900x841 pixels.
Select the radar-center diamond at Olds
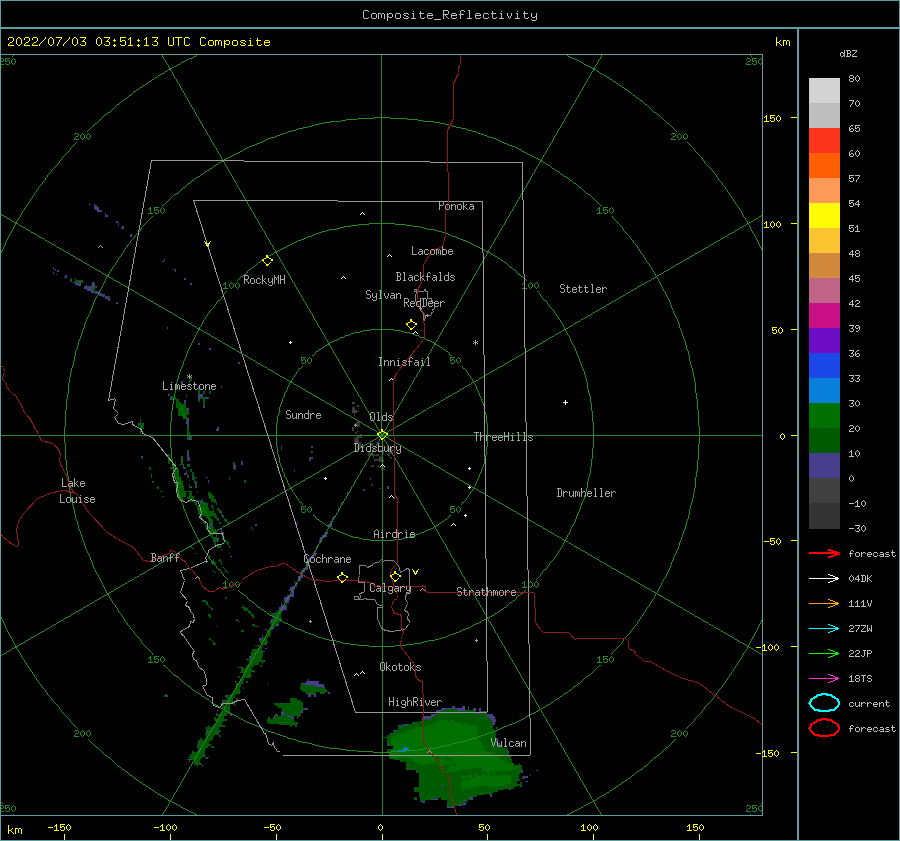tap(382, 435)
